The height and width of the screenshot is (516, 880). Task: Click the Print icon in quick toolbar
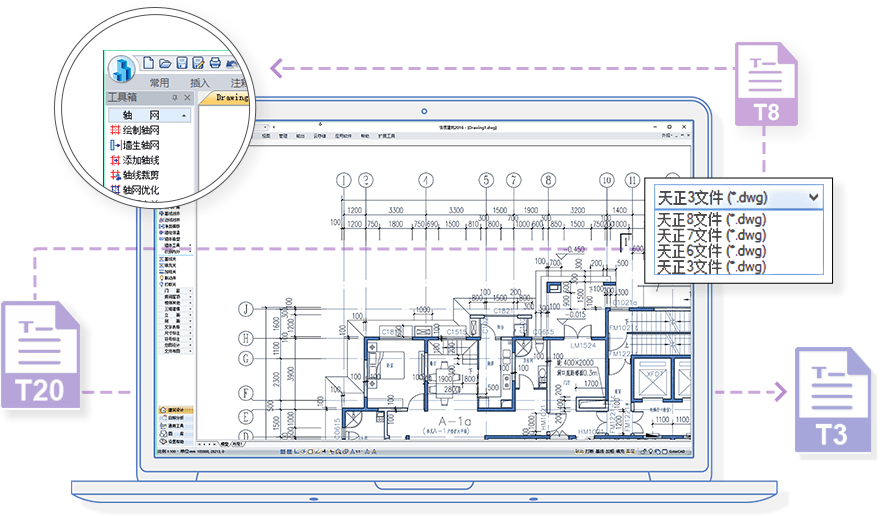click(x=215, y=64)
